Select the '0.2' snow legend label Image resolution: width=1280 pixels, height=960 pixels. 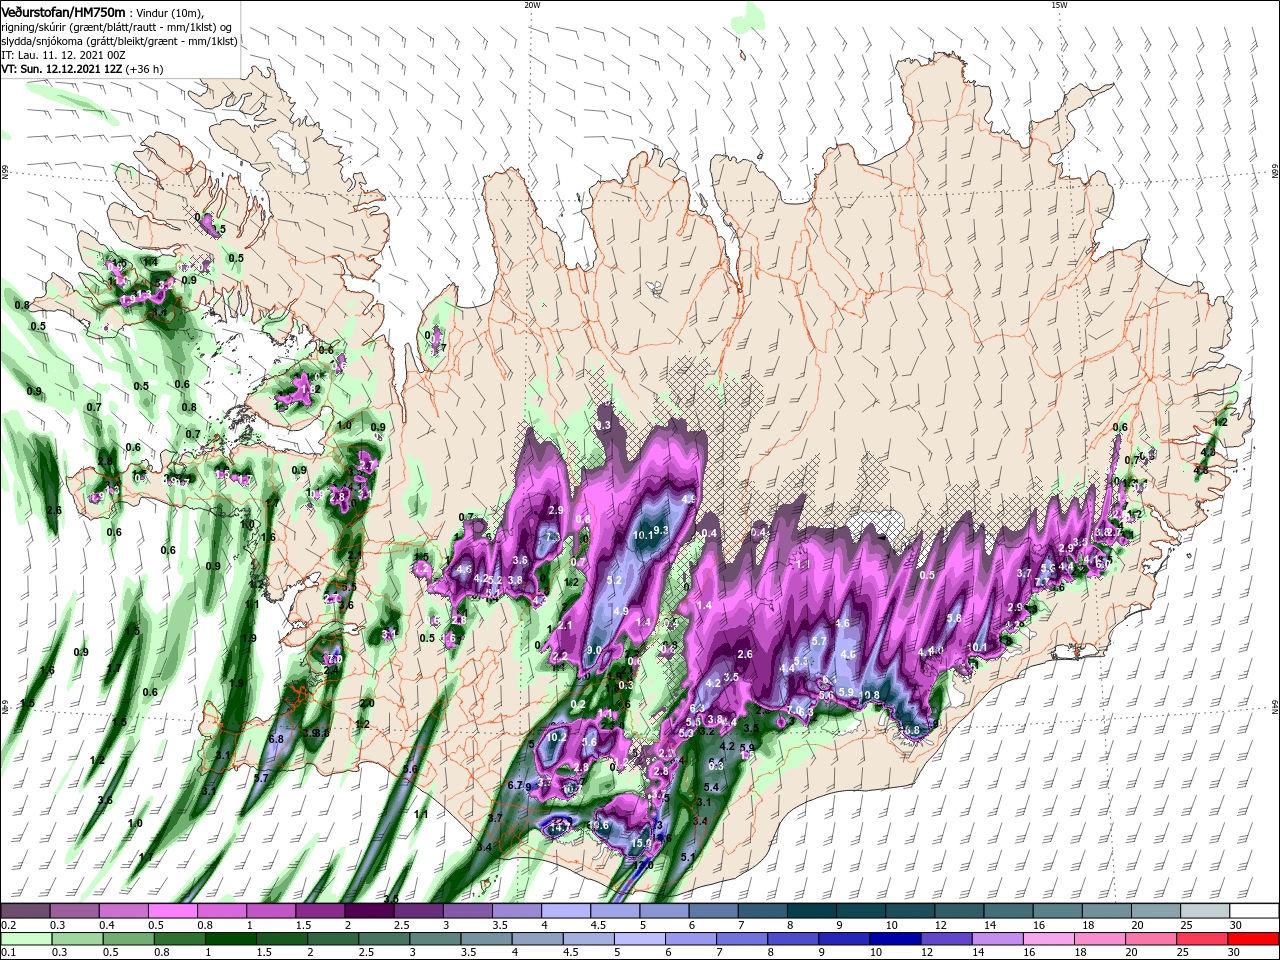click(x=7, y=925)
